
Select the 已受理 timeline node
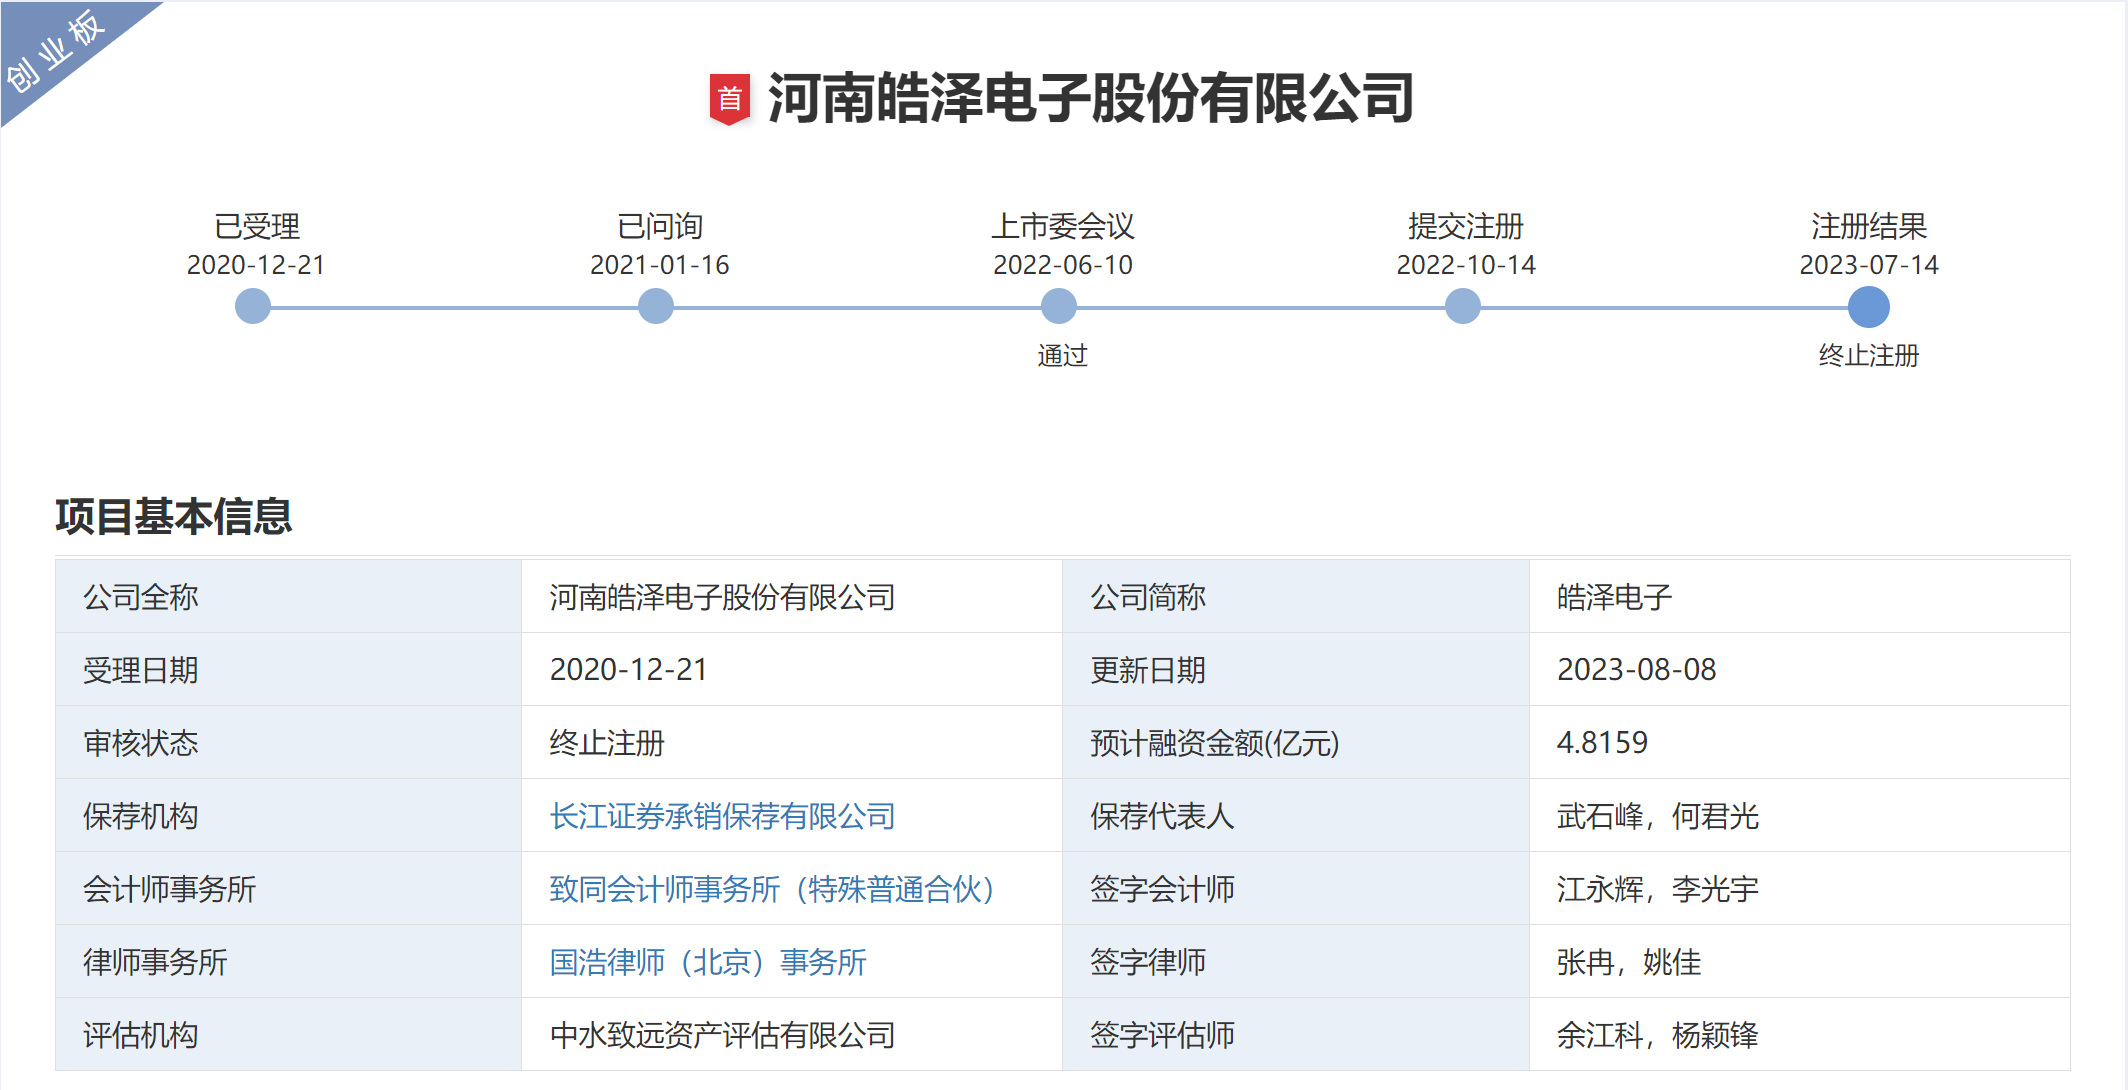pos(252,306)
